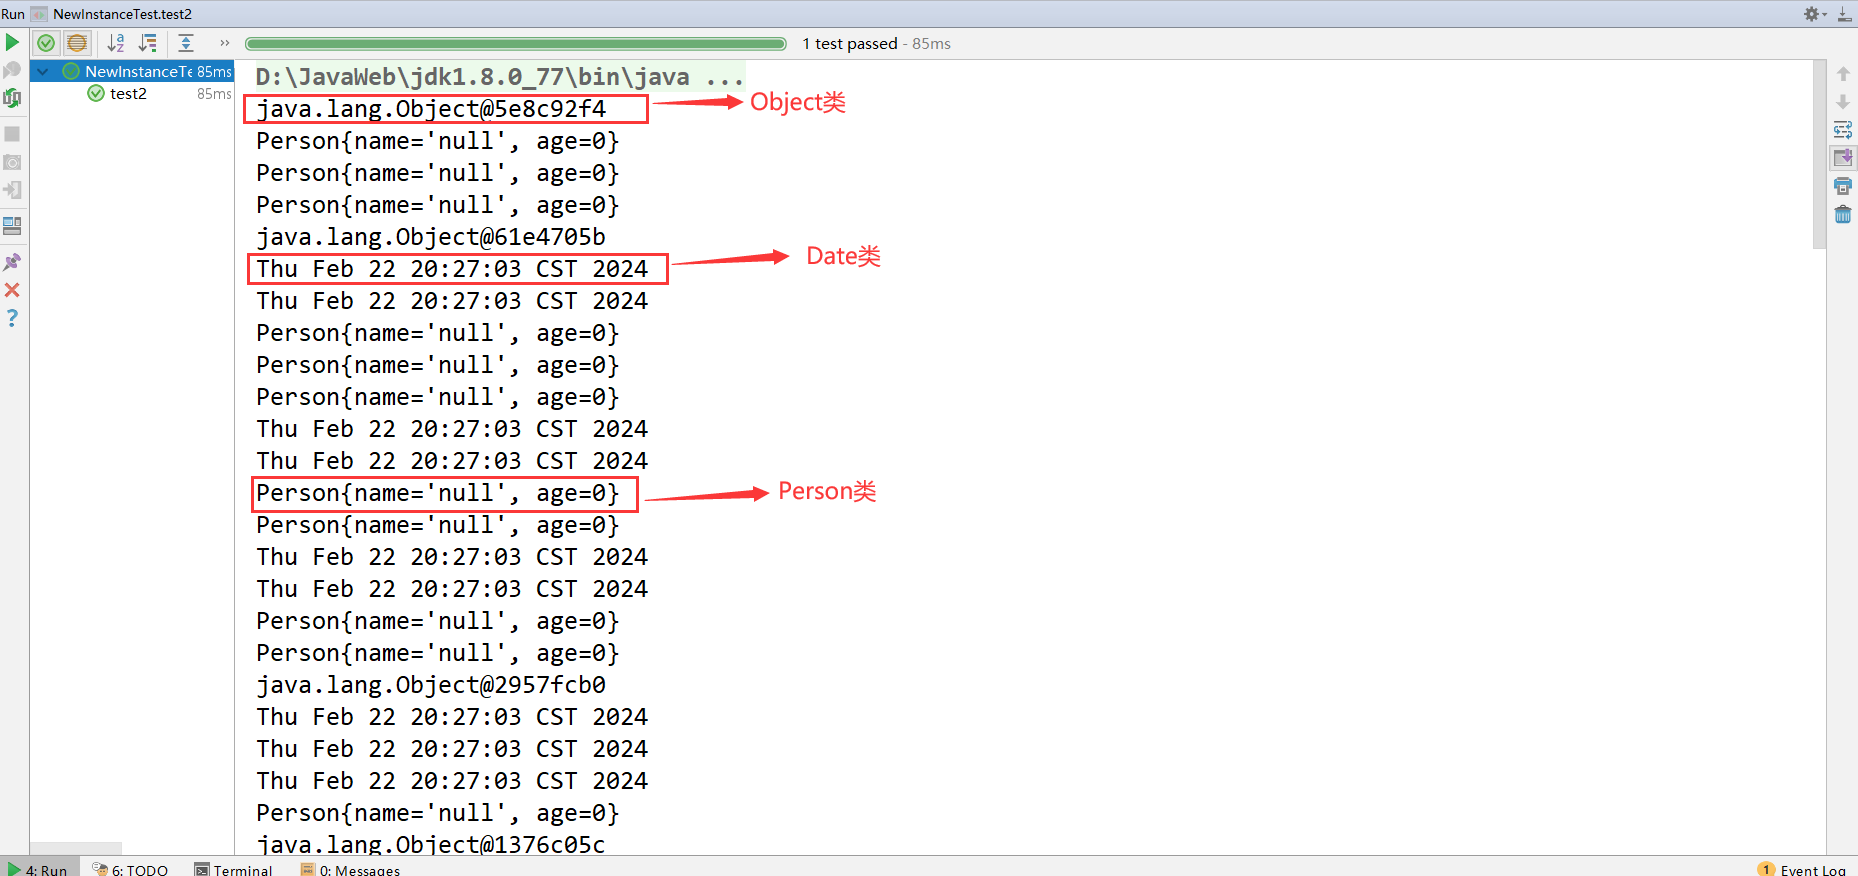This screenshot has height=876, width=1858.
Task: Click the grey stop process button
Action: pos(12,134)
